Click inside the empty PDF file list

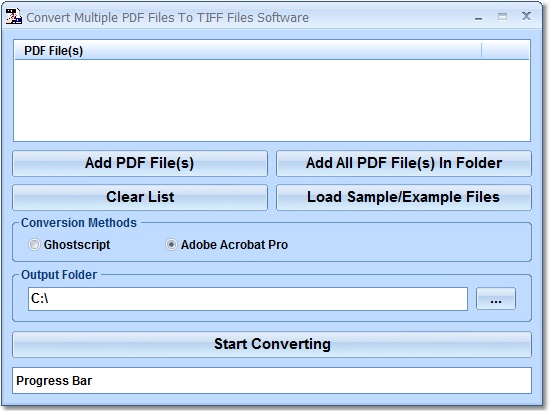[x=272, y=100]
